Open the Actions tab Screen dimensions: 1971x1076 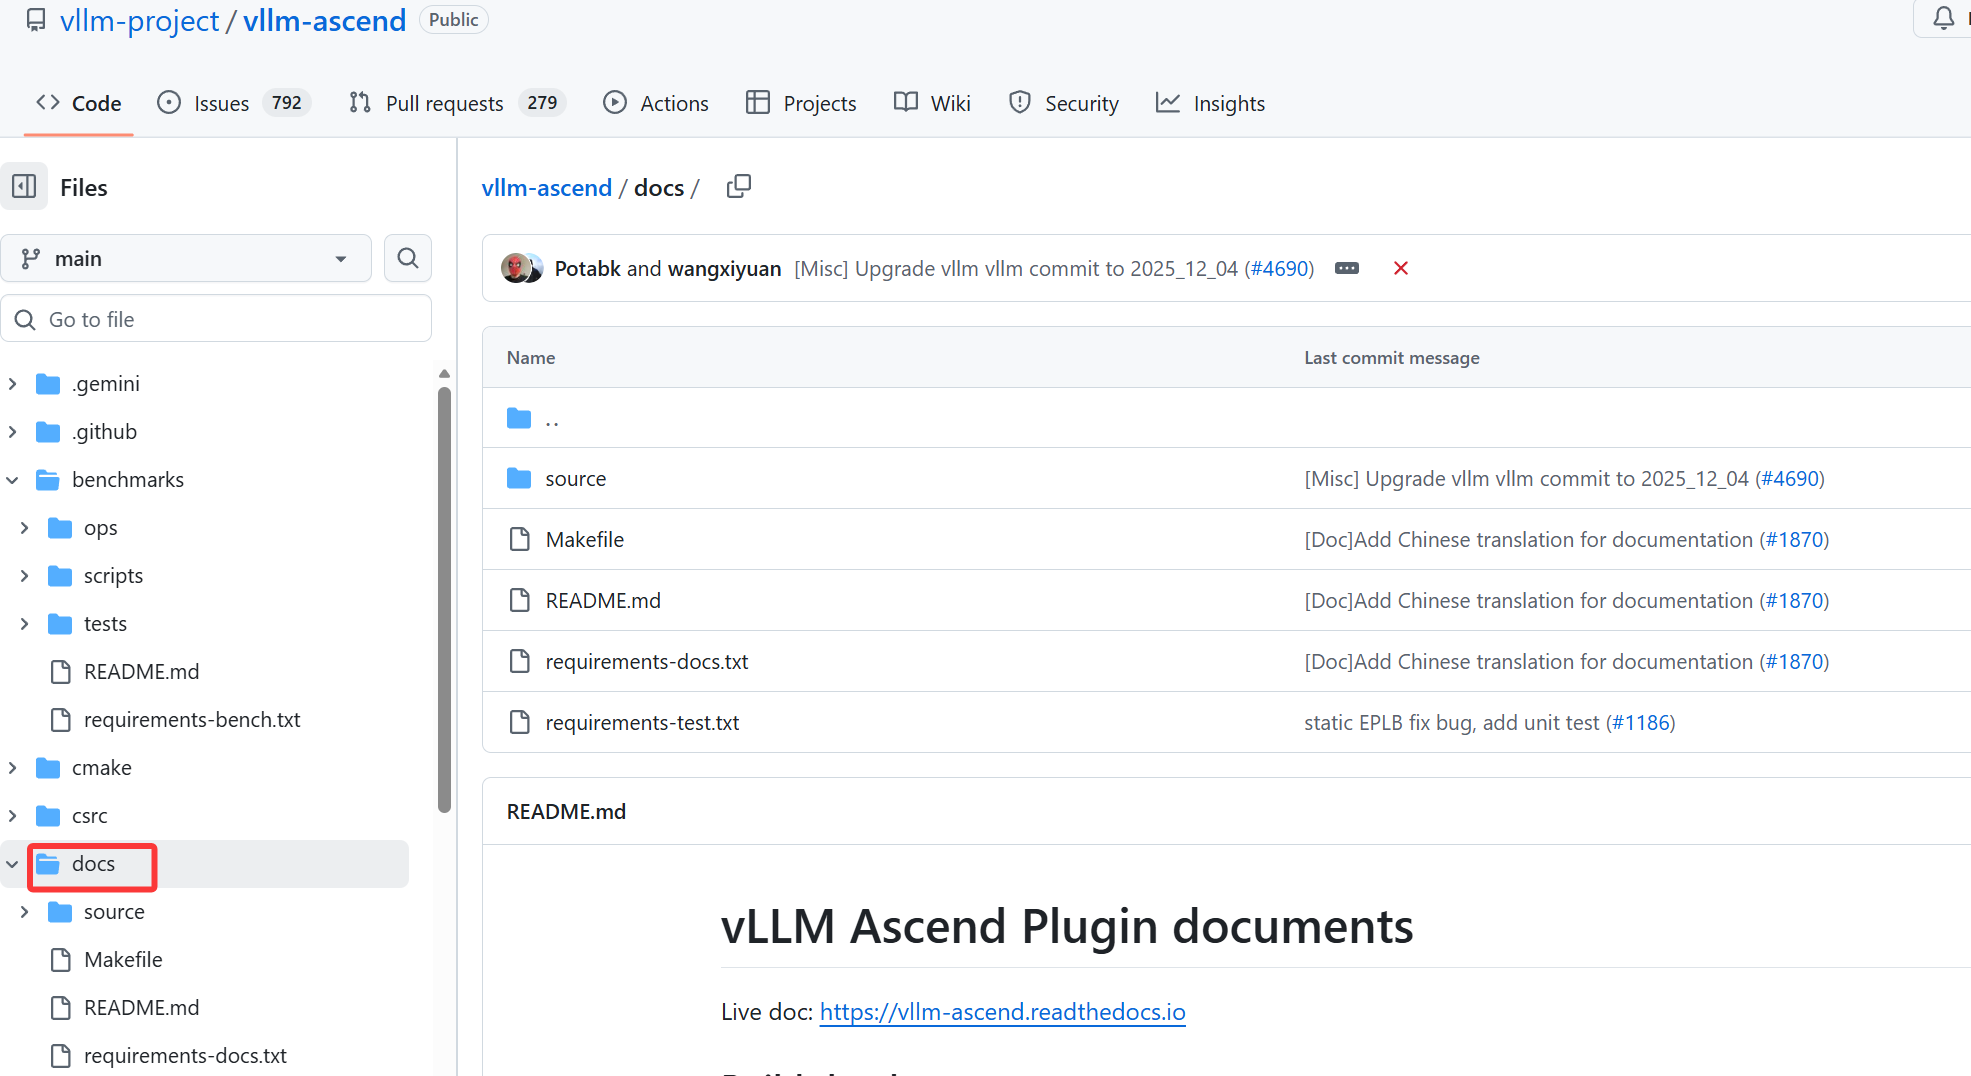click(x=656, y=103)
